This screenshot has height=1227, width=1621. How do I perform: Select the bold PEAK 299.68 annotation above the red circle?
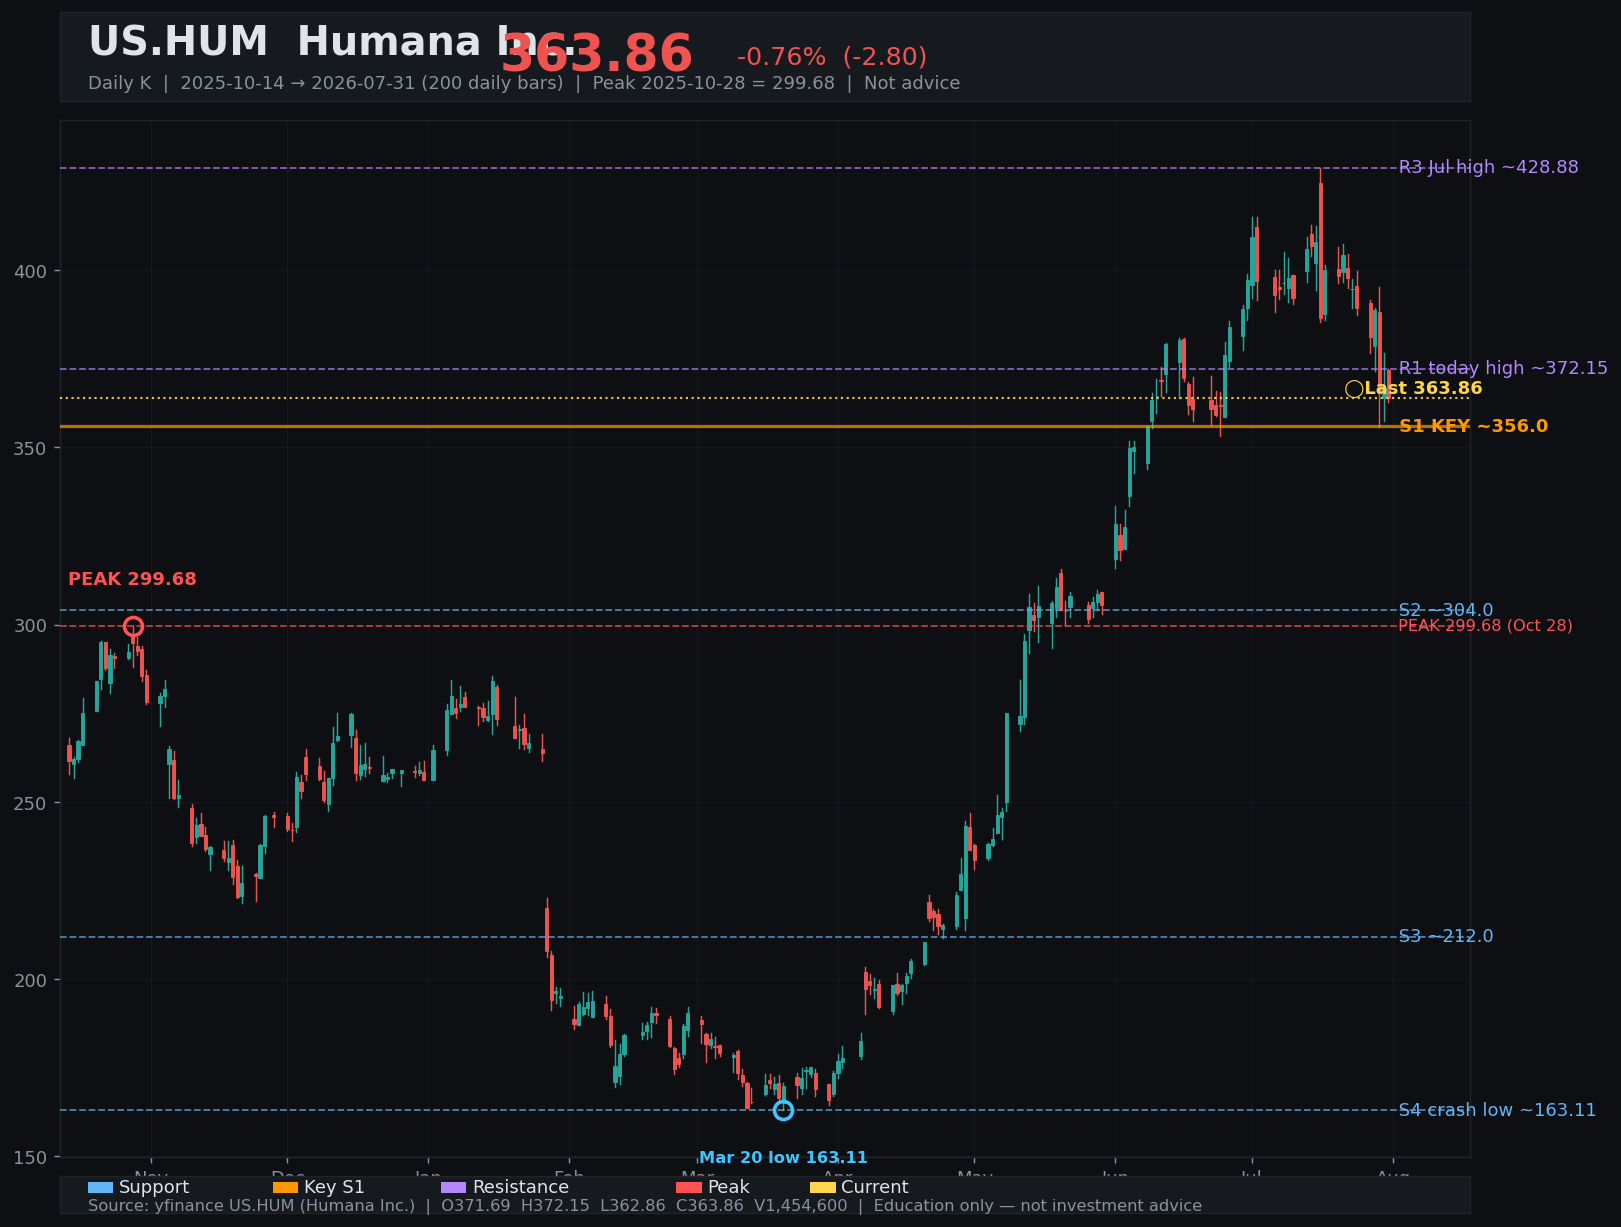132,579
